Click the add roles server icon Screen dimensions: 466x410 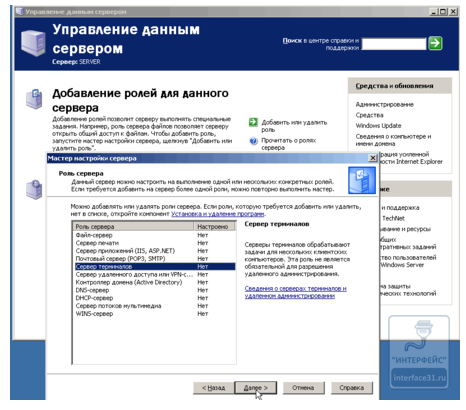coord(34,99)
